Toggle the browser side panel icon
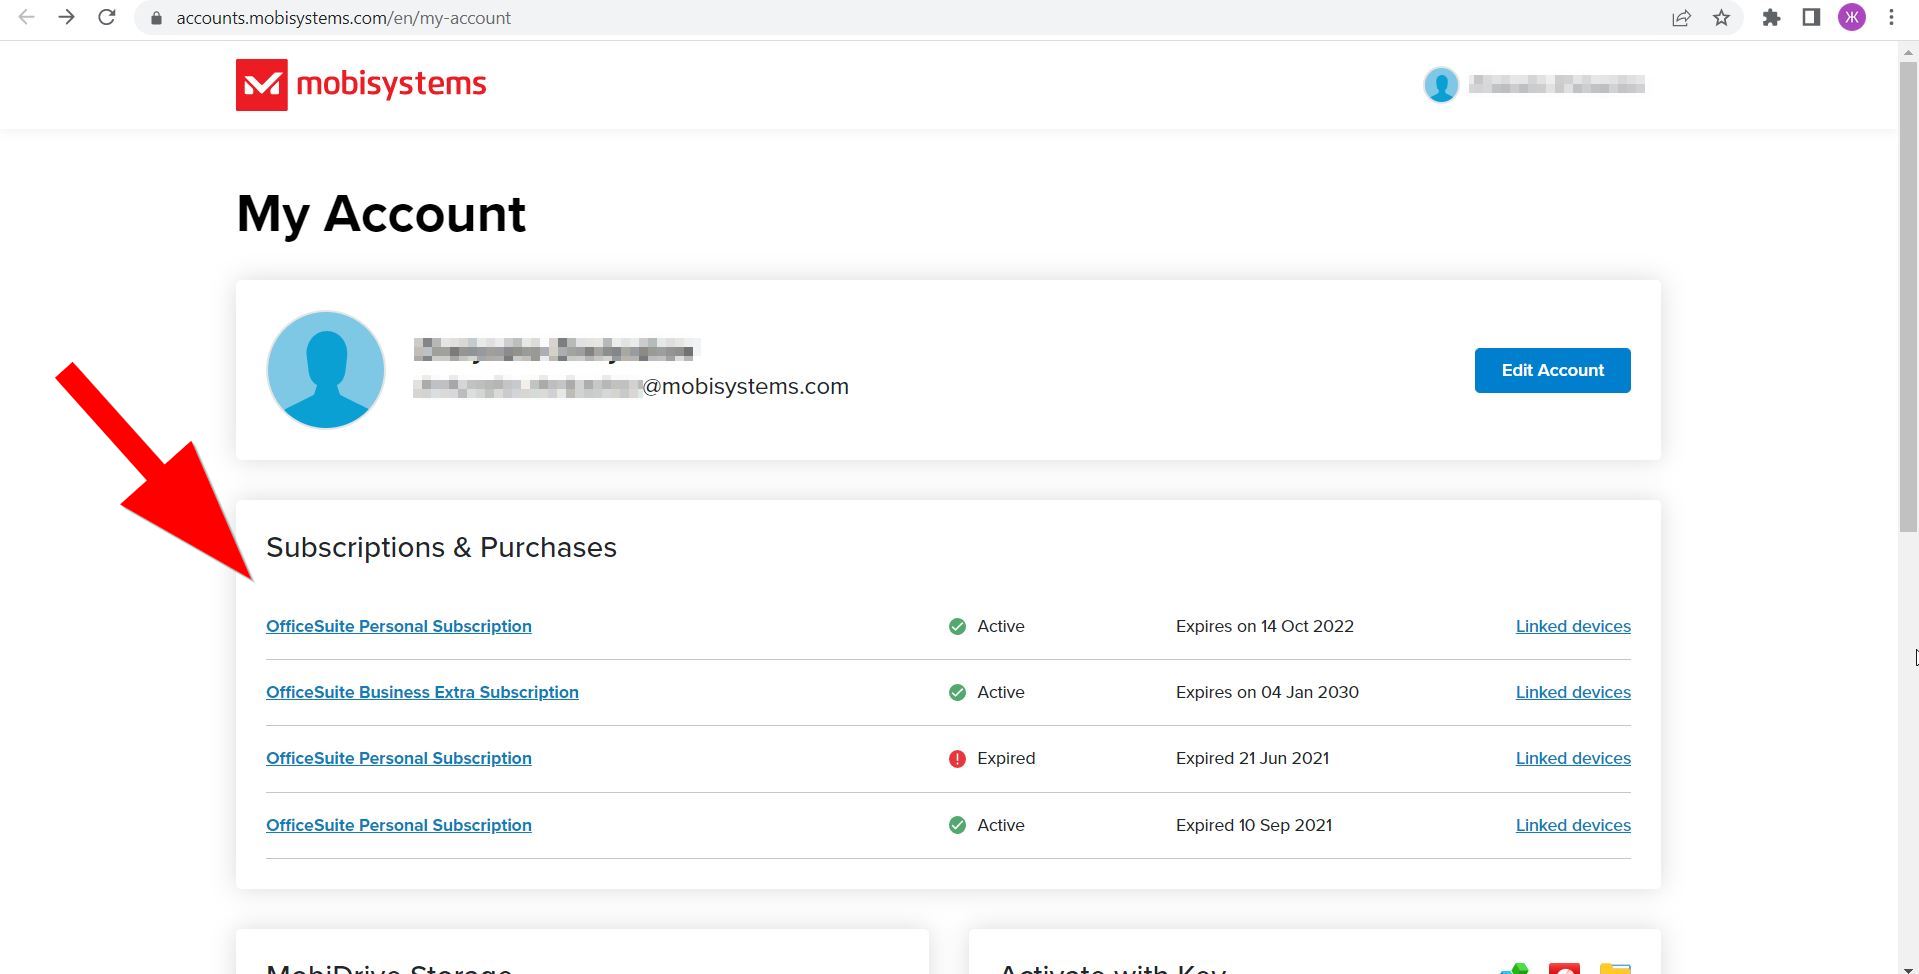Viewport: 1919px width, 974px height. pos(1811,18)
